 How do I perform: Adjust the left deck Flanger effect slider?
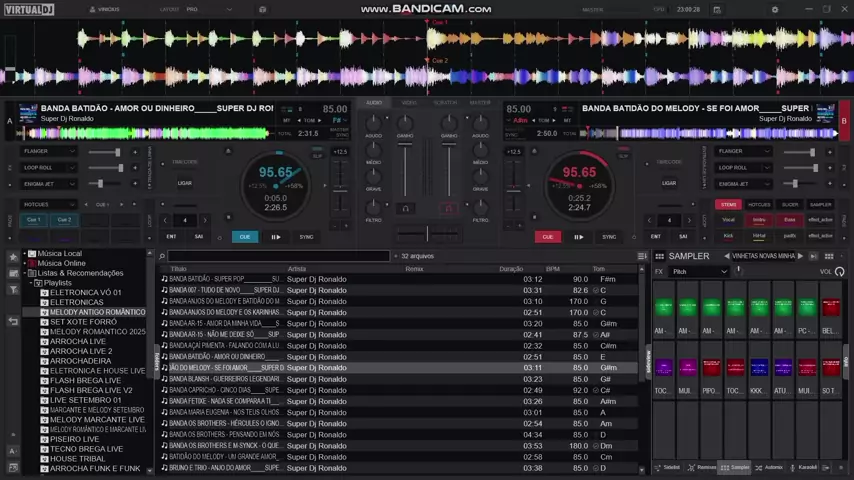click(x=117, y=152)
